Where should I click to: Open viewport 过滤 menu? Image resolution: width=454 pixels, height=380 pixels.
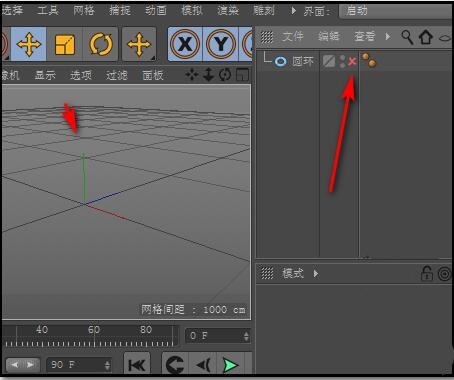[x=117, y=75]
